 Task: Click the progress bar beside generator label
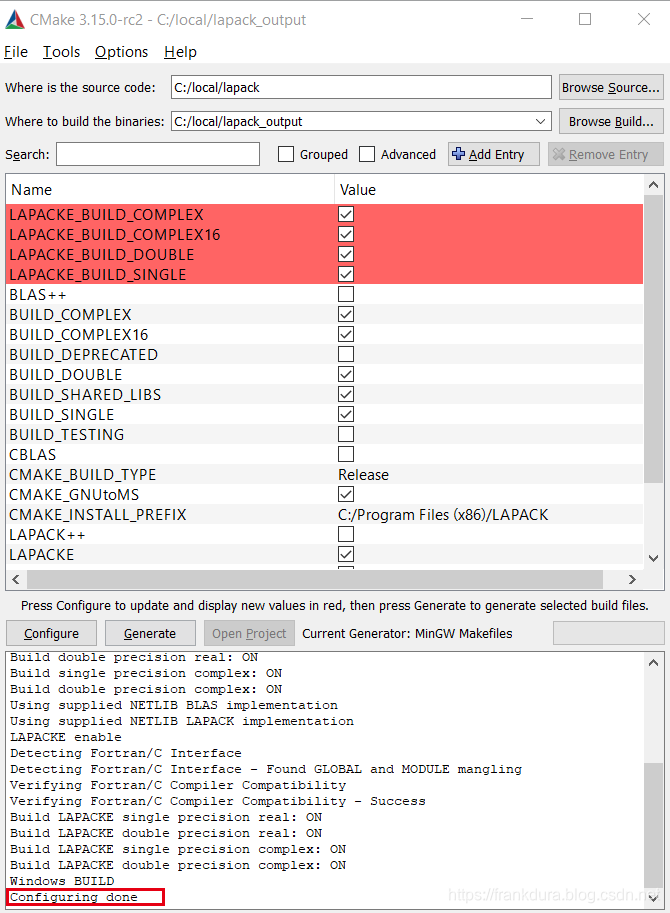click(x=608, y=634)
